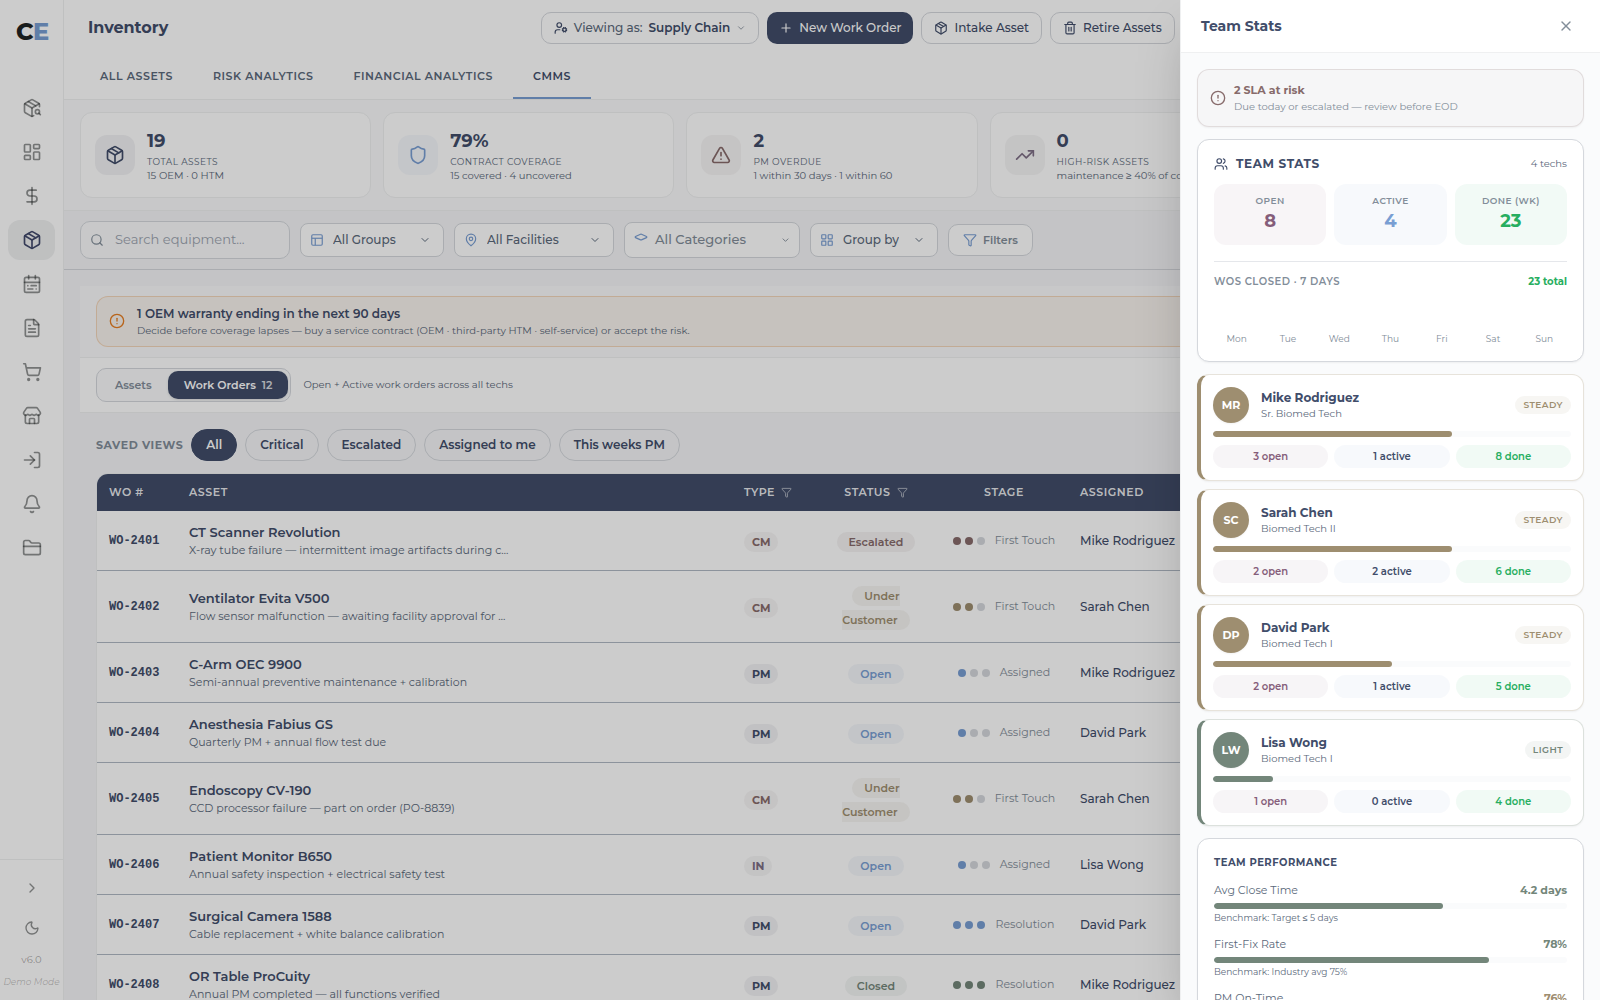Click the Retire Assets button
The height and width of the screenshot is (1000, 1600).
tap(1112, 28)
